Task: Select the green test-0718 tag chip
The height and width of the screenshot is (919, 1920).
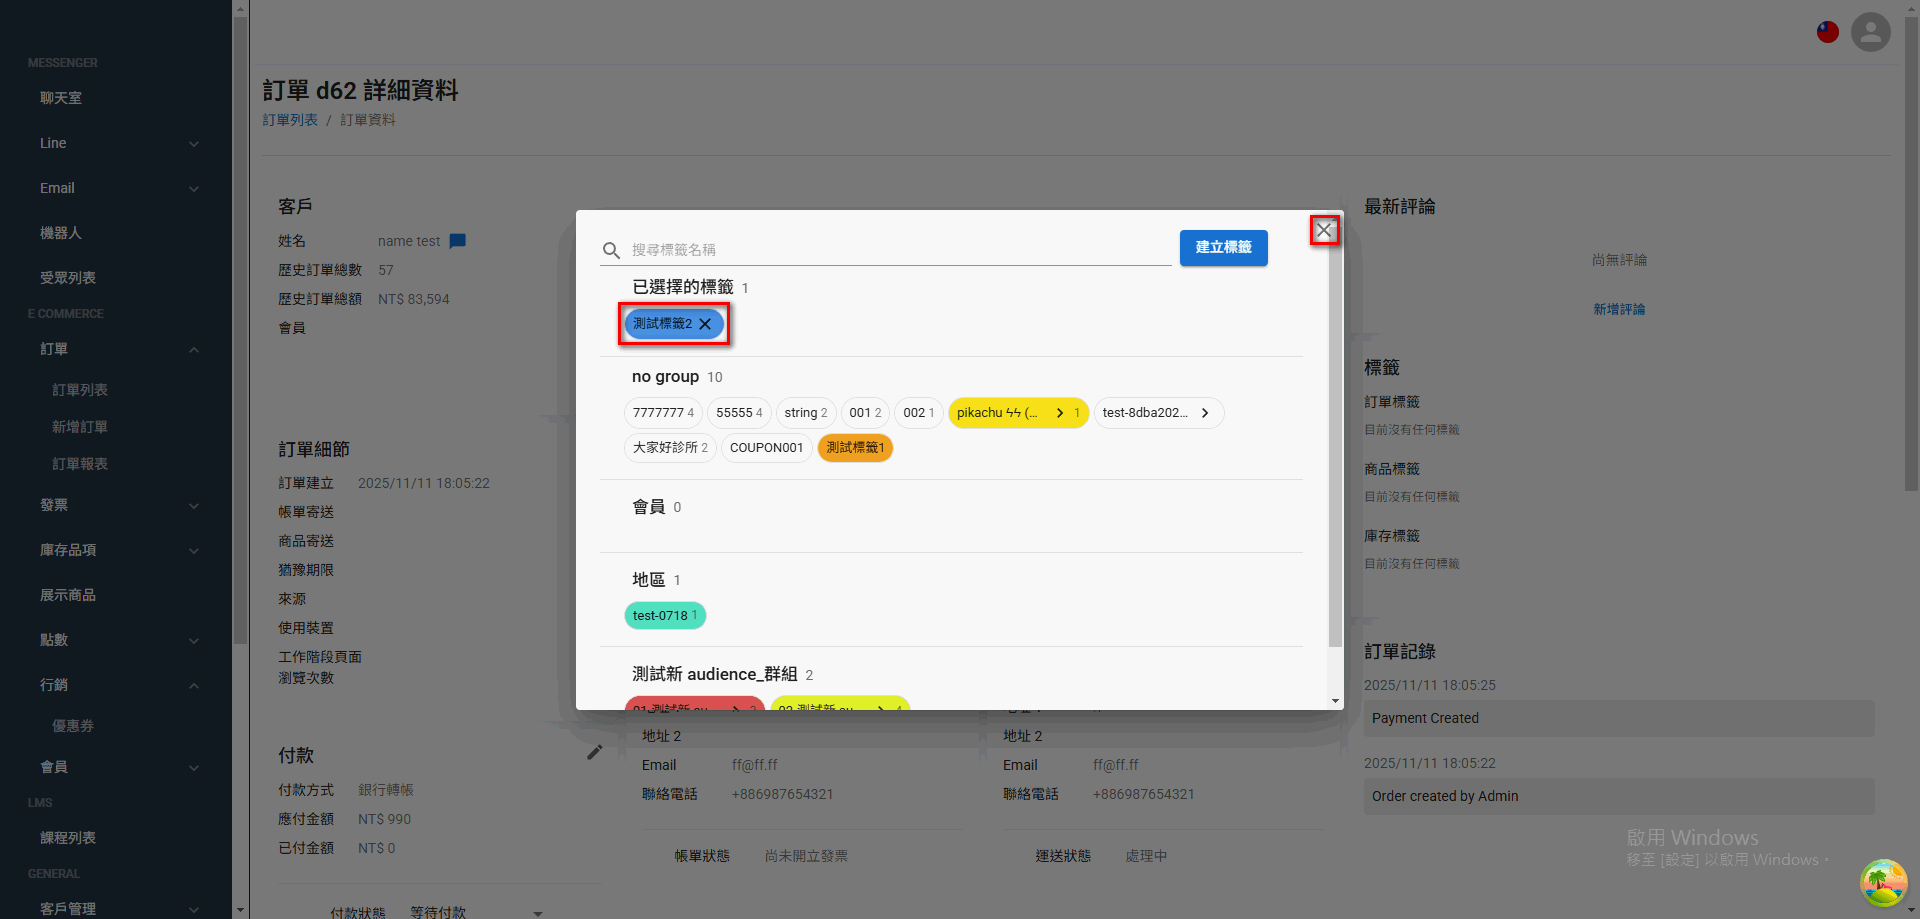Action: [665, 616]
